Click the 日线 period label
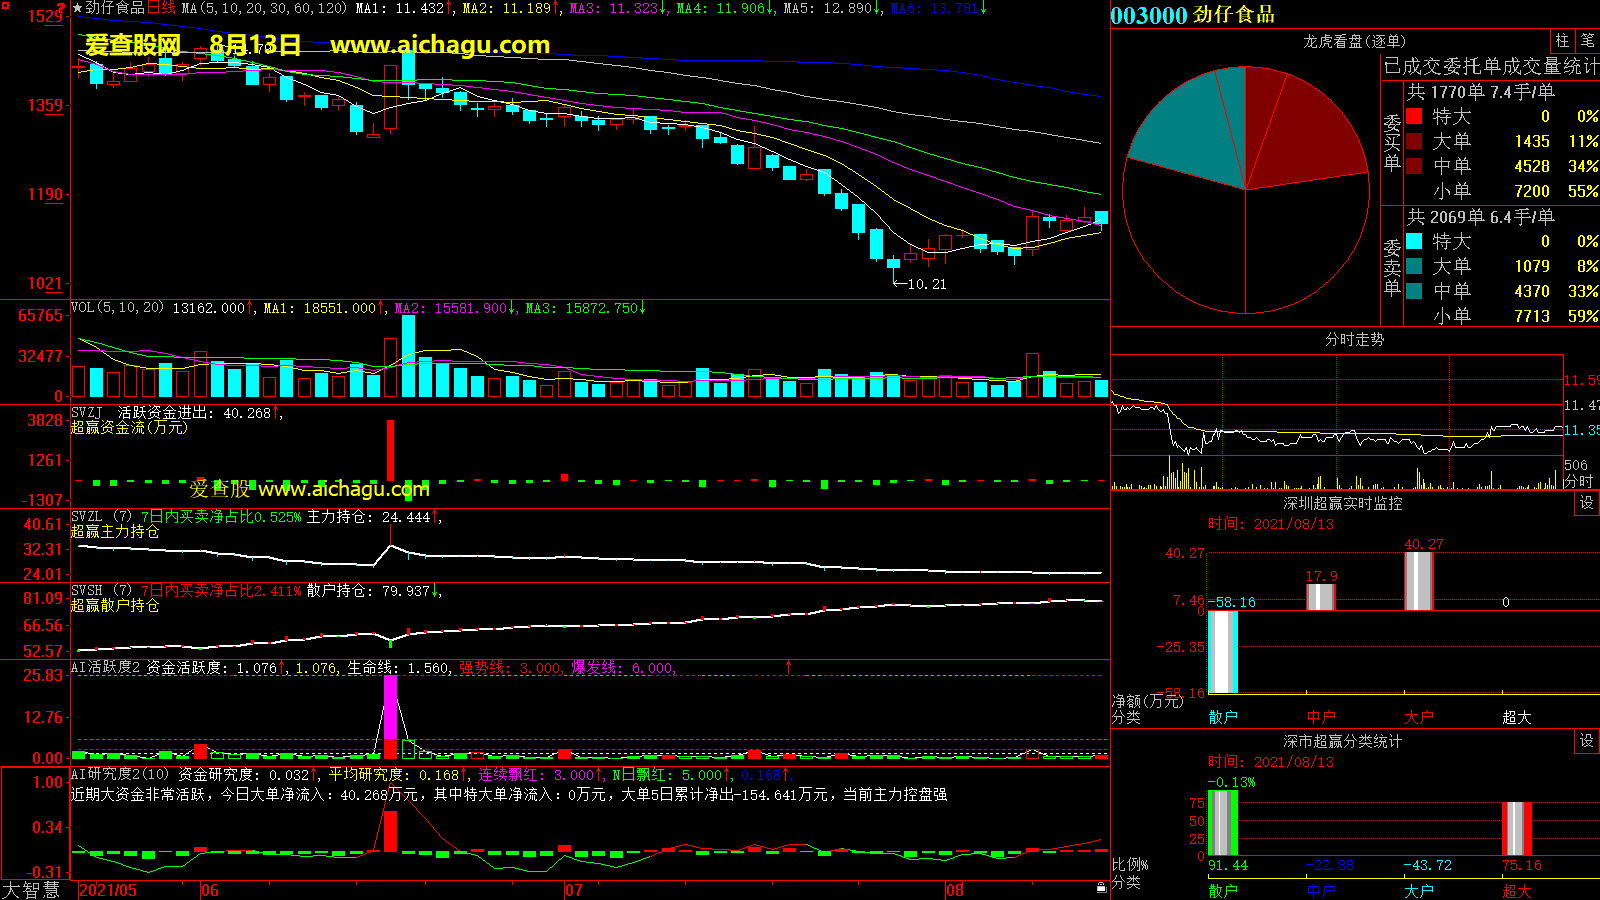 coord(161,8)
